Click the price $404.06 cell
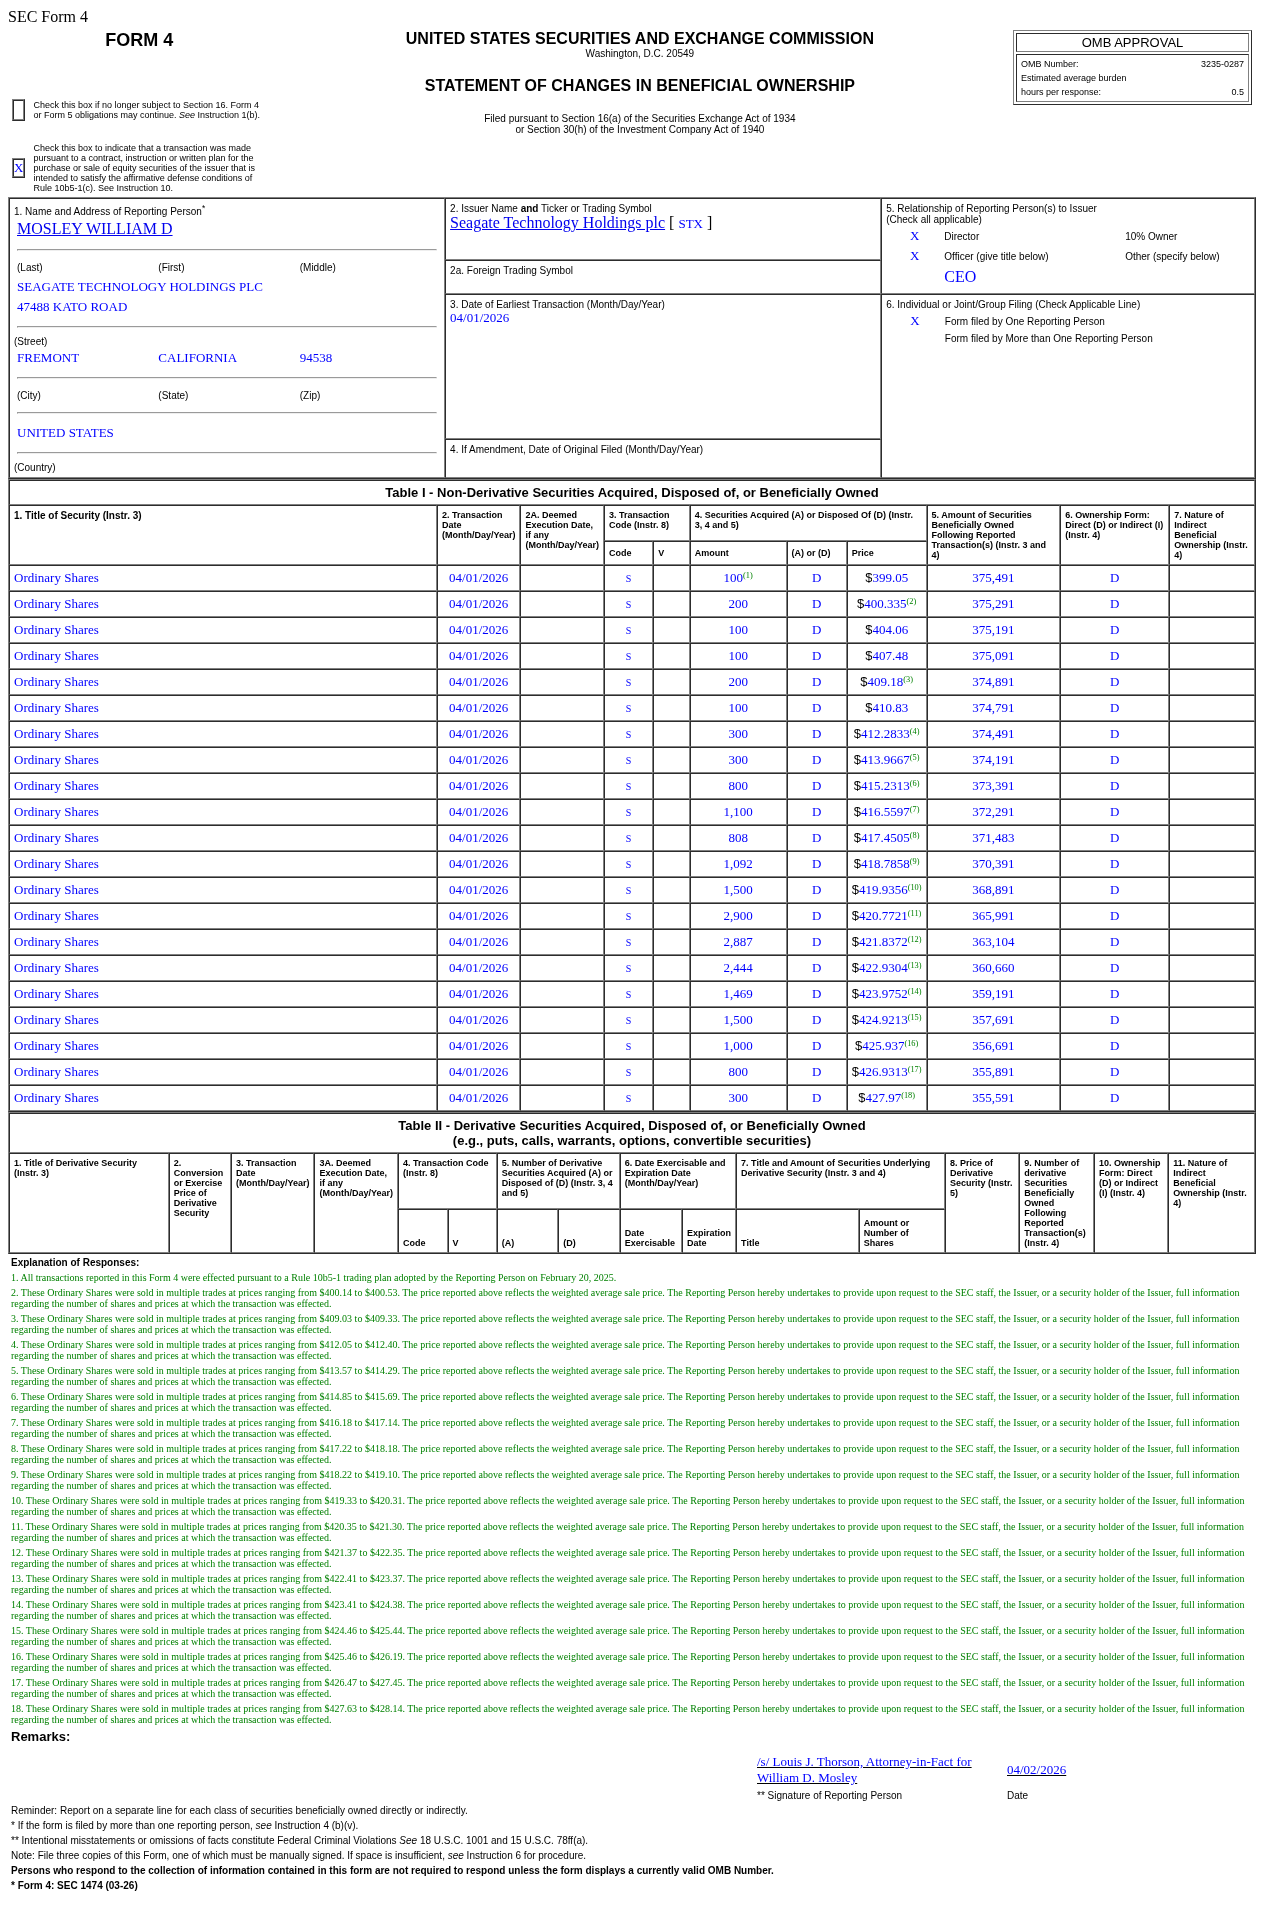The width and height of the screenshot is (1264, 1916). tap(887, 630)
